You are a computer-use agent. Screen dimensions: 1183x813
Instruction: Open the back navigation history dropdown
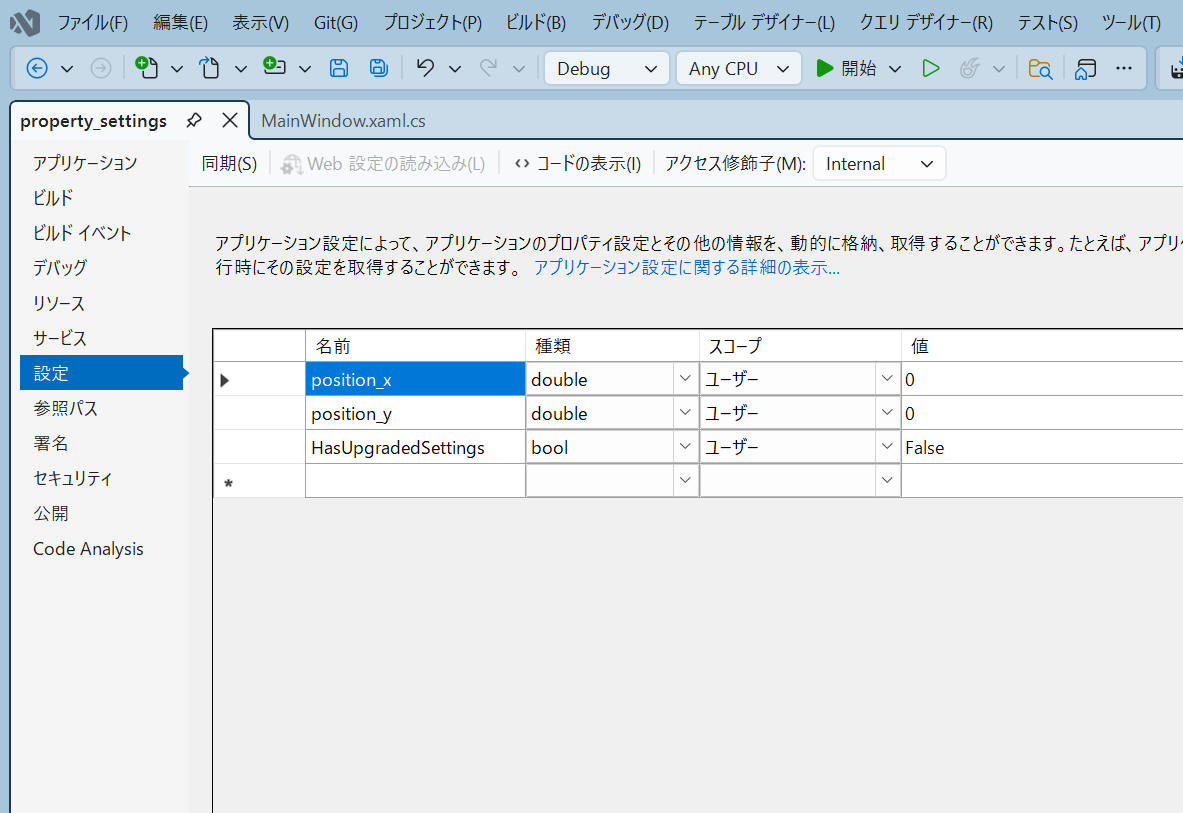click(x=67, y=69)
